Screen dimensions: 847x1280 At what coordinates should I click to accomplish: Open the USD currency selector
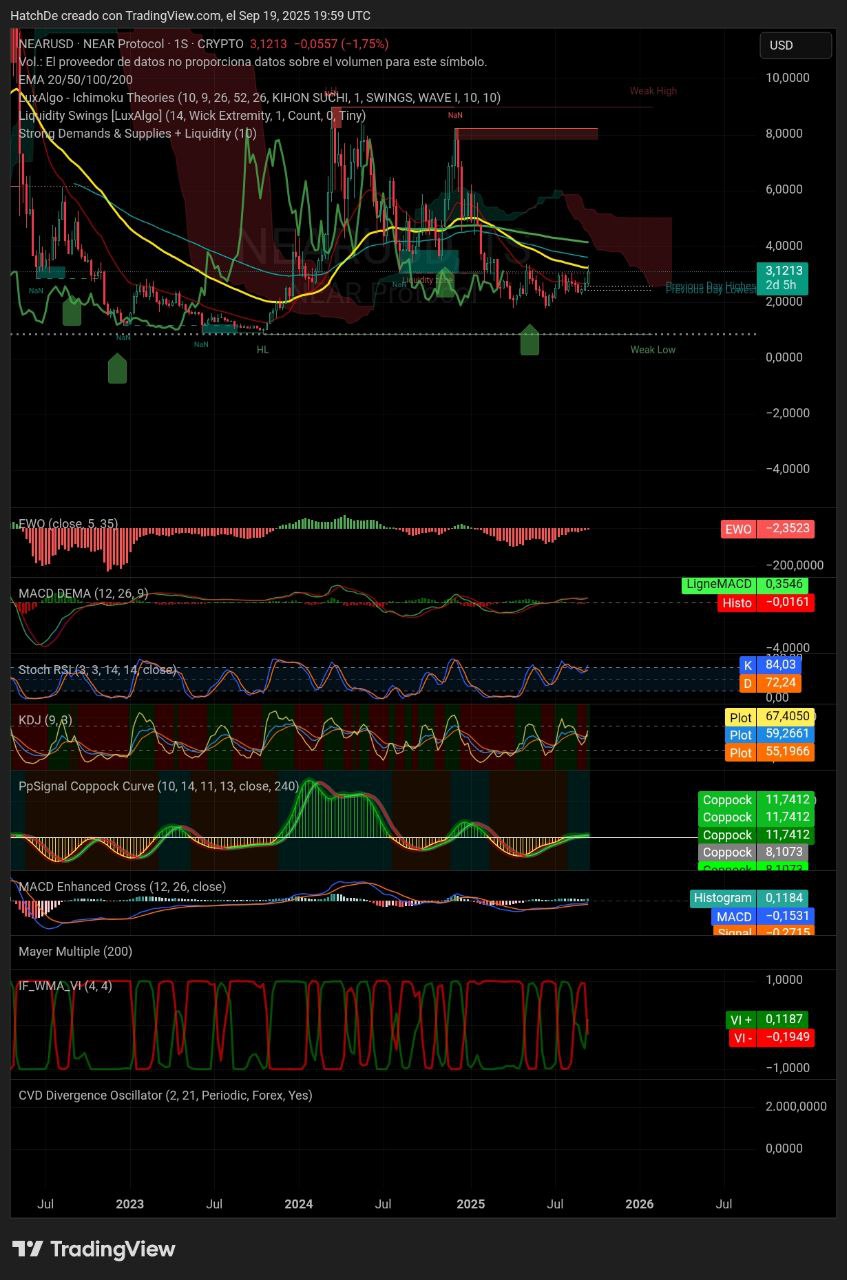tap(795, 45)
